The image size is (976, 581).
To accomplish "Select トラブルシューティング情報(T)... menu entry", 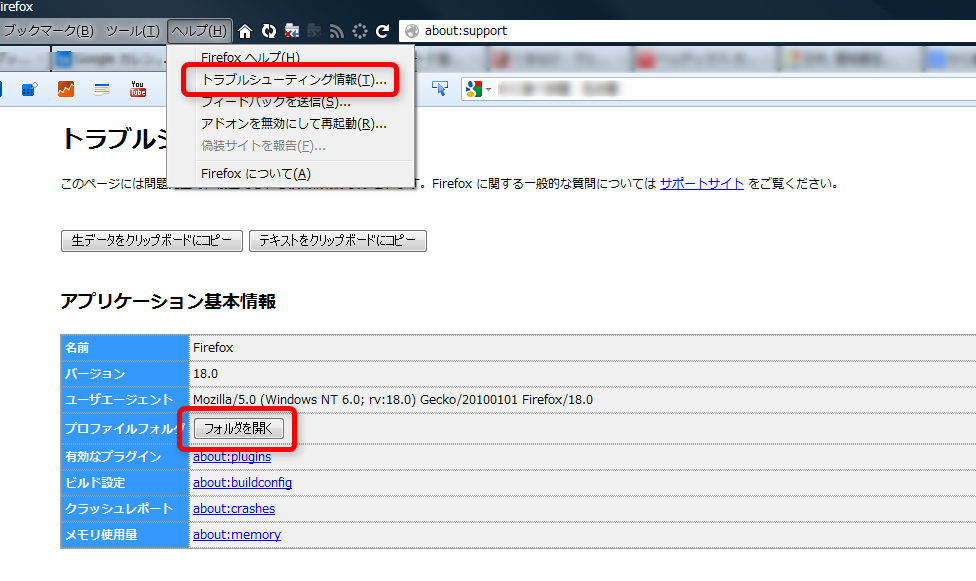I will point(294,80).
